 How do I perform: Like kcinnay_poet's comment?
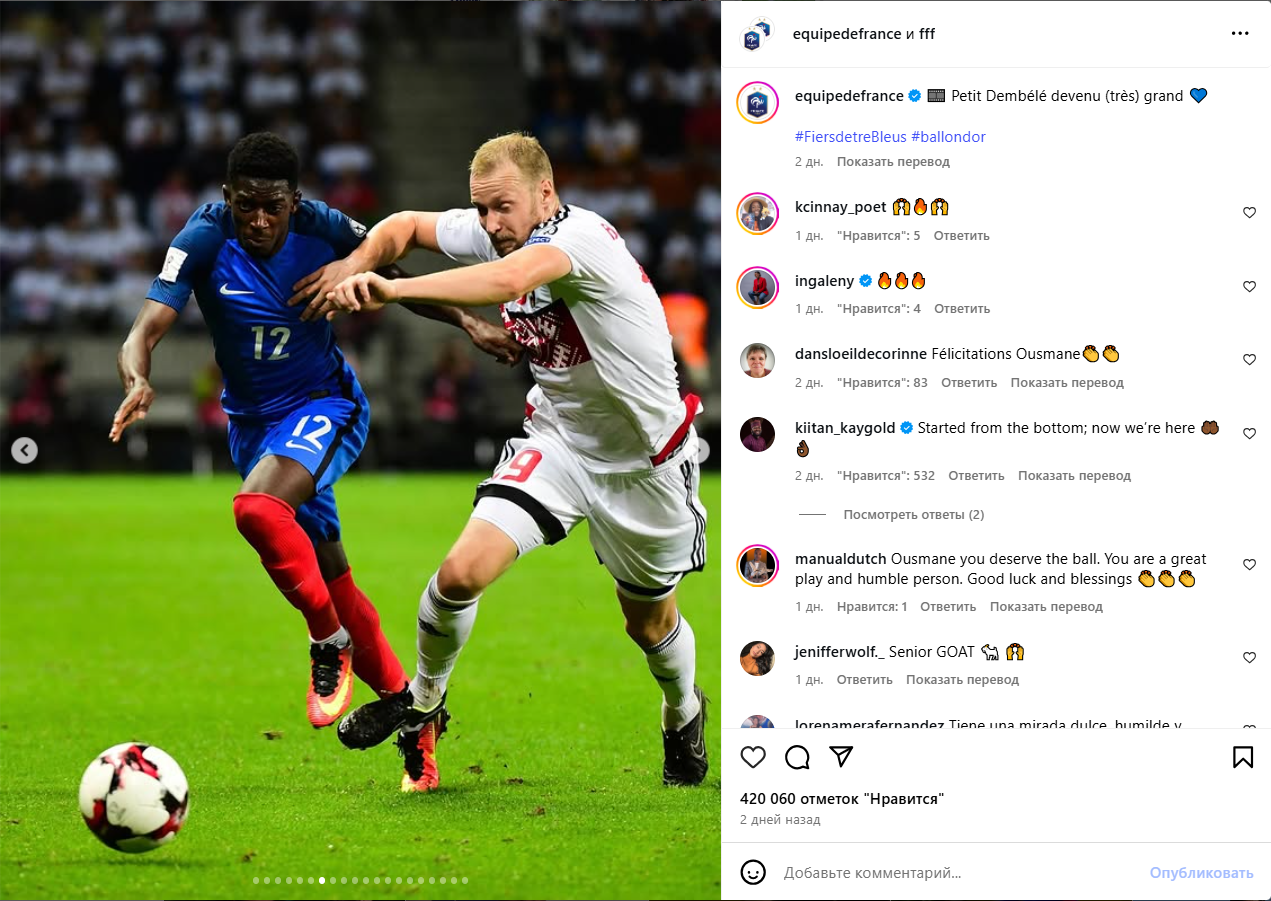[1249, 213]
